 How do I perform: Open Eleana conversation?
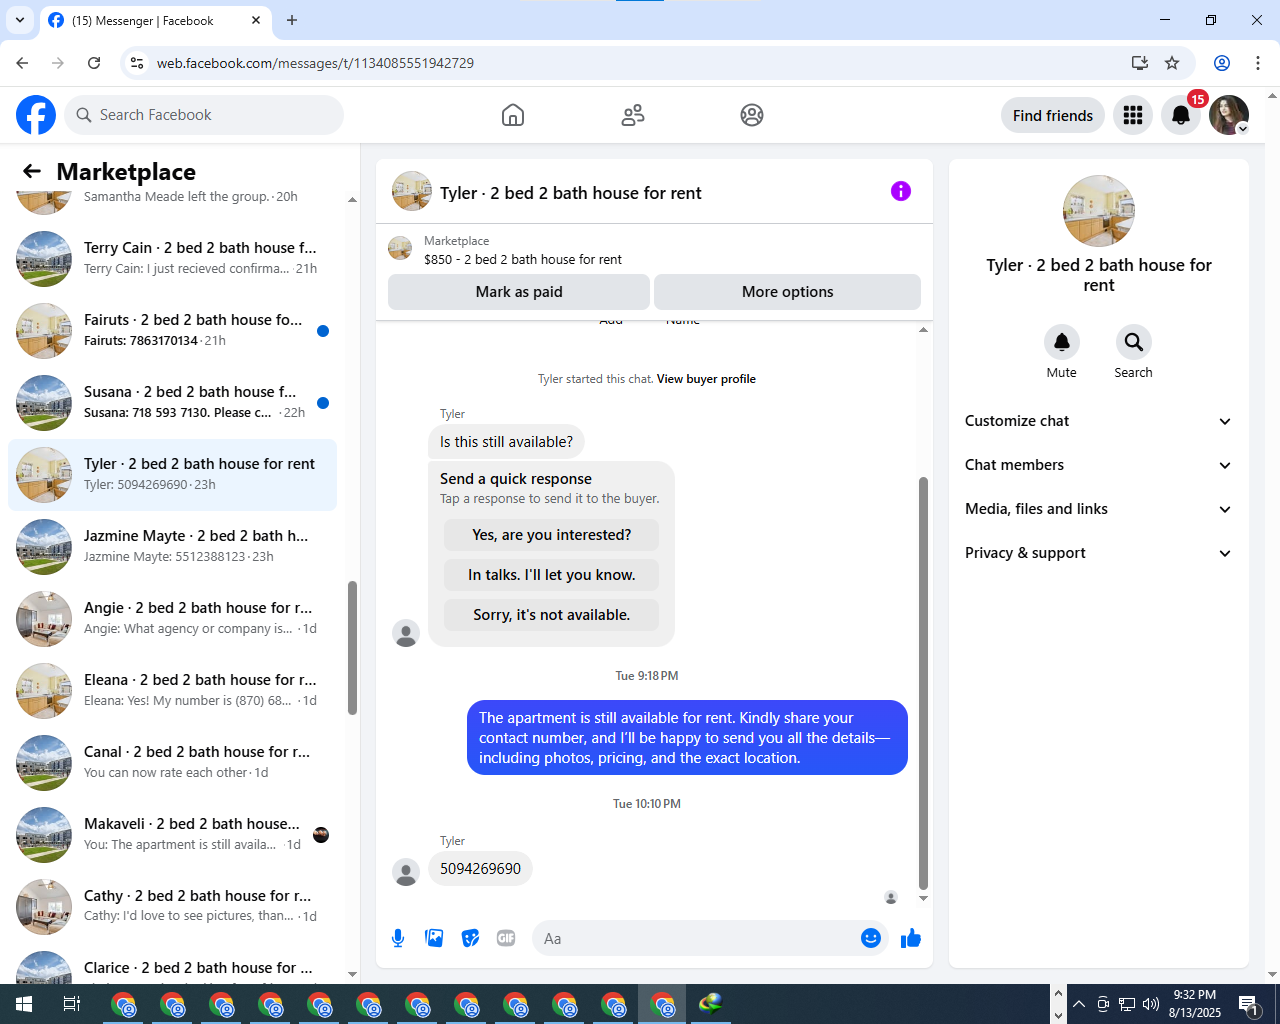172,691
